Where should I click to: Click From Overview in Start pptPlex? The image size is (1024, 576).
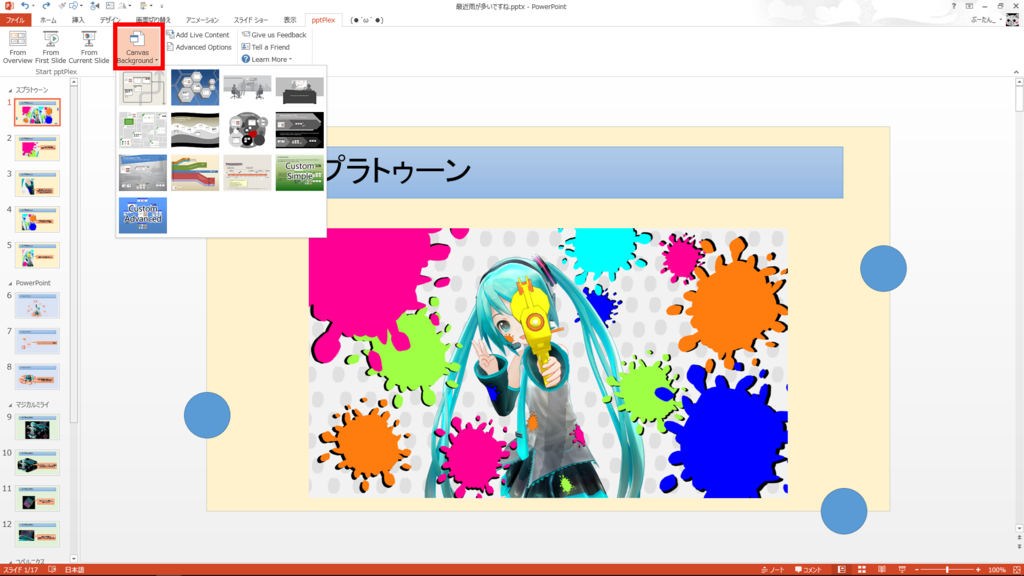[18, 47]
